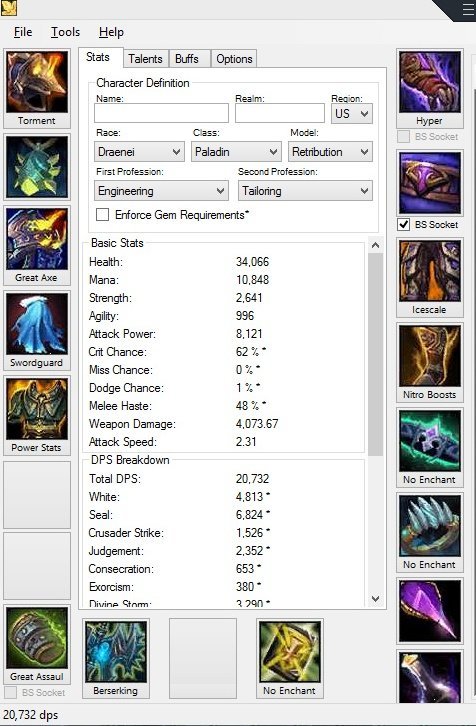Click the stats scrollbar down arrow
Image resolution: width=476 pixels, height=726 pixels.
(376, 599)
